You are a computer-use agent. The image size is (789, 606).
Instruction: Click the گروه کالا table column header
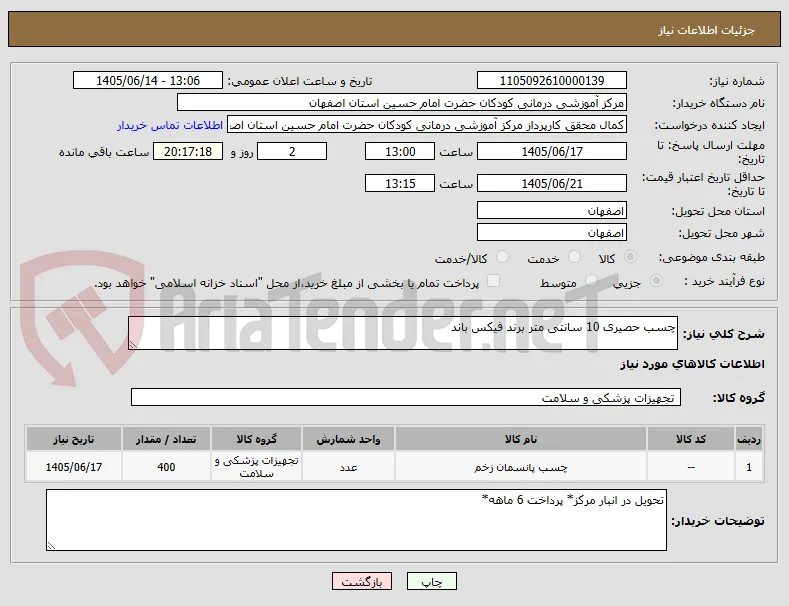257,439
